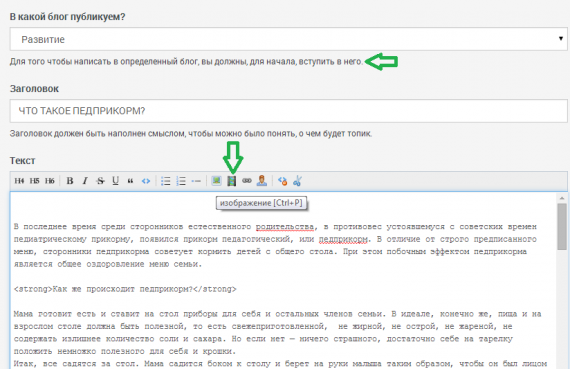This screenshot has width=570, height=369.
Task: Click the insert image icon
Action: [x=216, y=180]
